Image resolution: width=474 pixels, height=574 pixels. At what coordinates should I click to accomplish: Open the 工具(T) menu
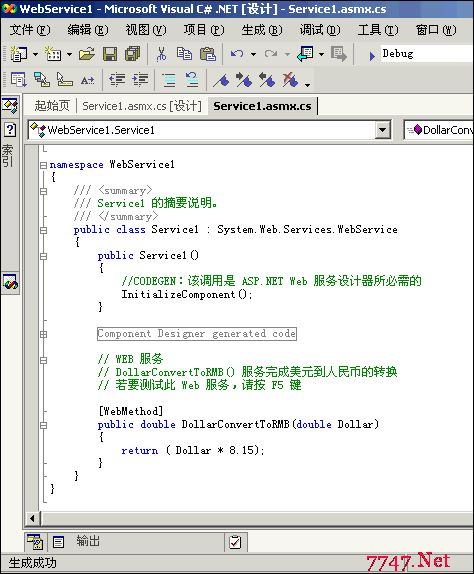(378, 30)
